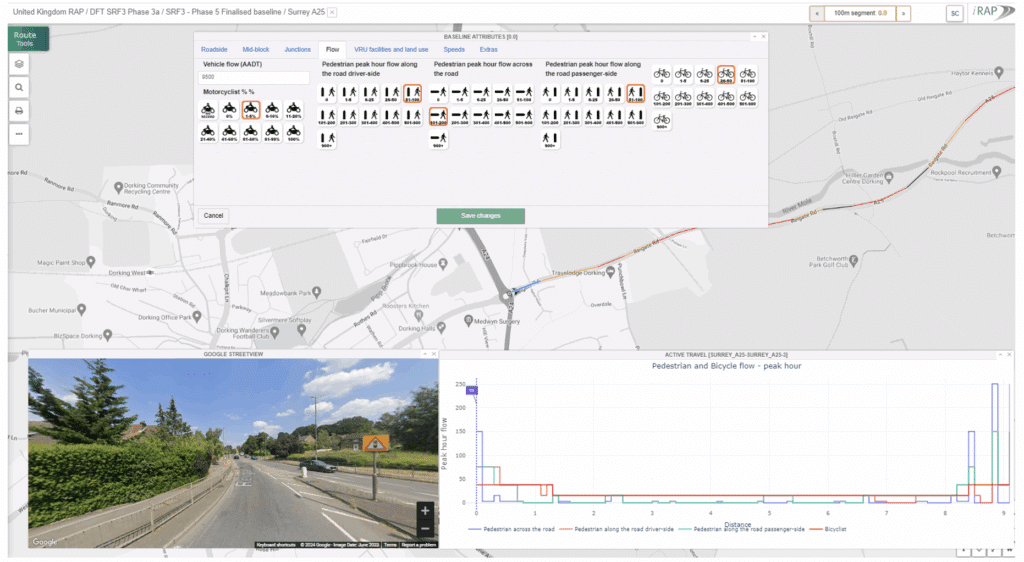Select motorcyclist 6-10% icon
This screenshot has height=562, width=1024.
(272, 110)
